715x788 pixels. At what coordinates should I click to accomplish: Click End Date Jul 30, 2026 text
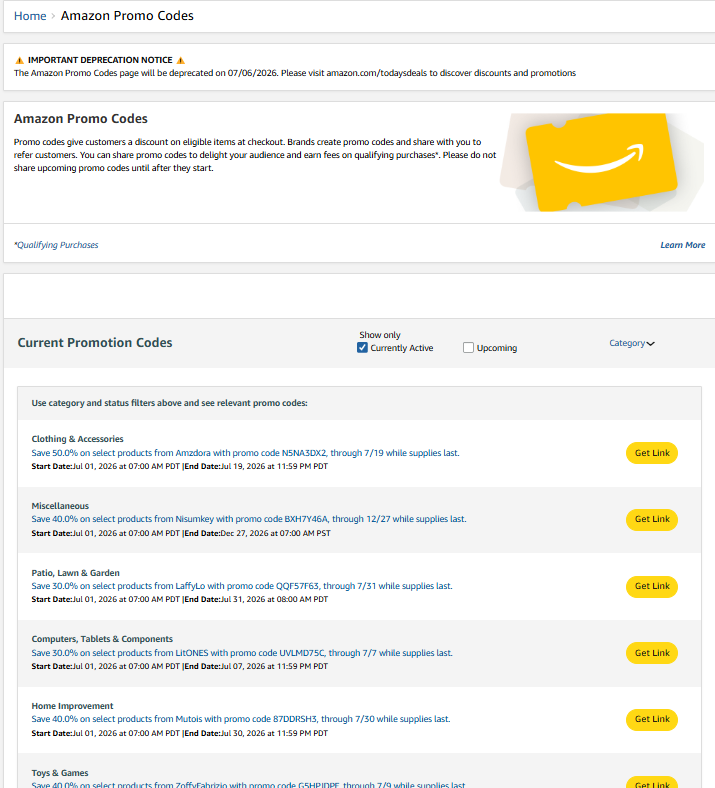(x=256, y=733)
